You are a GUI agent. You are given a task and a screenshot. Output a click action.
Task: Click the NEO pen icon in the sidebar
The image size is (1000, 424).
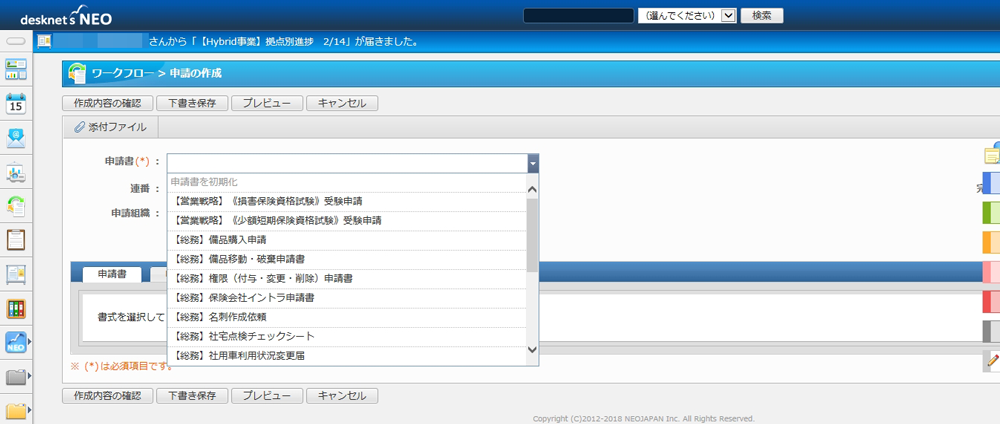(16, 343)
